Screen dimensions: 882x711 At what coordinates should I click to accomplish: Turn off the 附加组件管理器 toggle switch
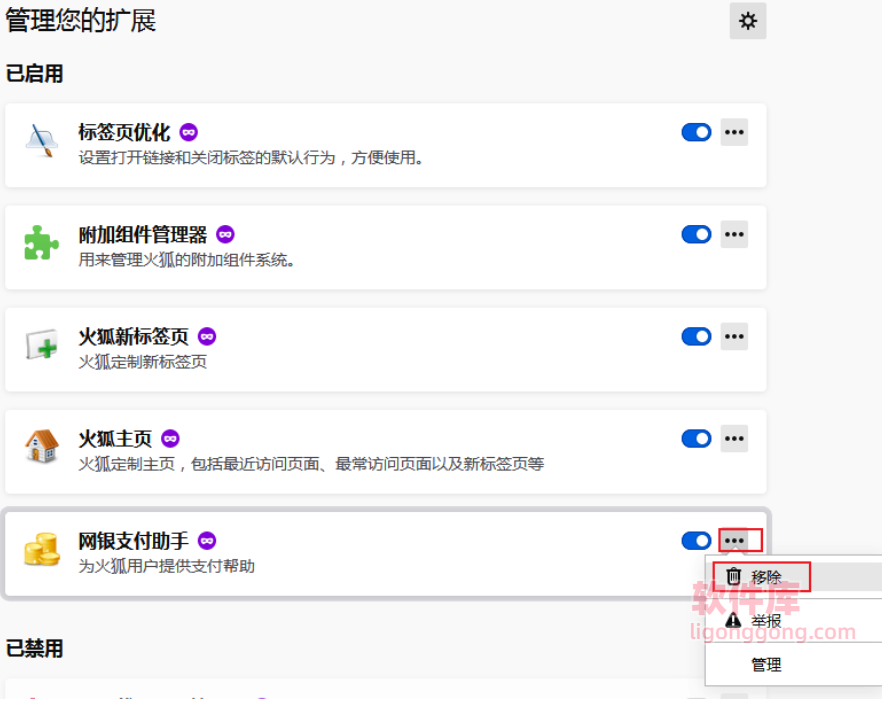click(x=696, y=234)
